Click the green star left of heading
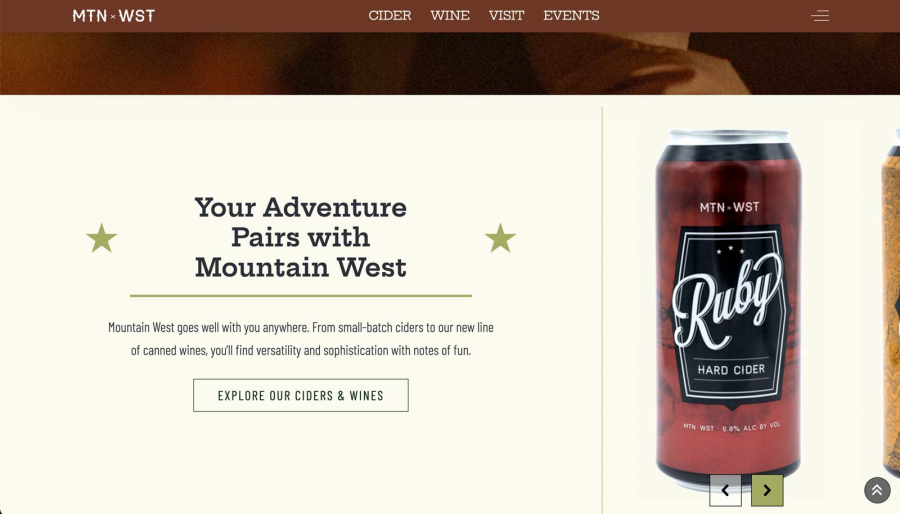 [x=102, y=238]
